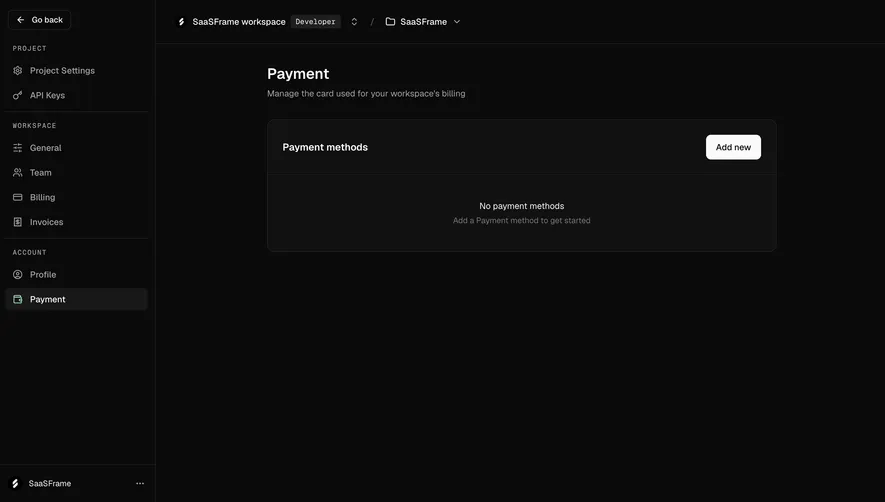
Task: Open General workspace settings
Action: coord(76,148)
